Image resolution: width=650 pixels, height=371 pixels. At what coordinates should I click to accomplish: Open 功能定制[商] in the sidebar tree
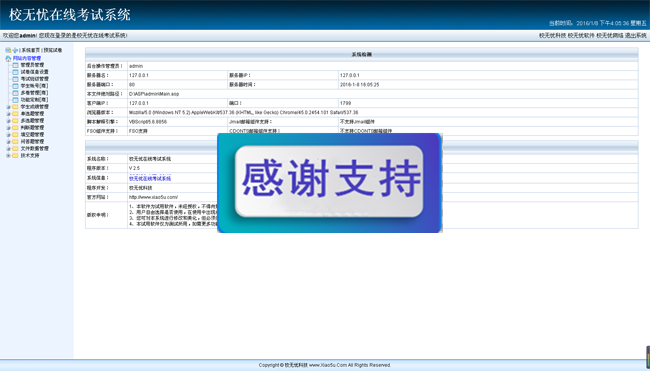coord(34,100)
